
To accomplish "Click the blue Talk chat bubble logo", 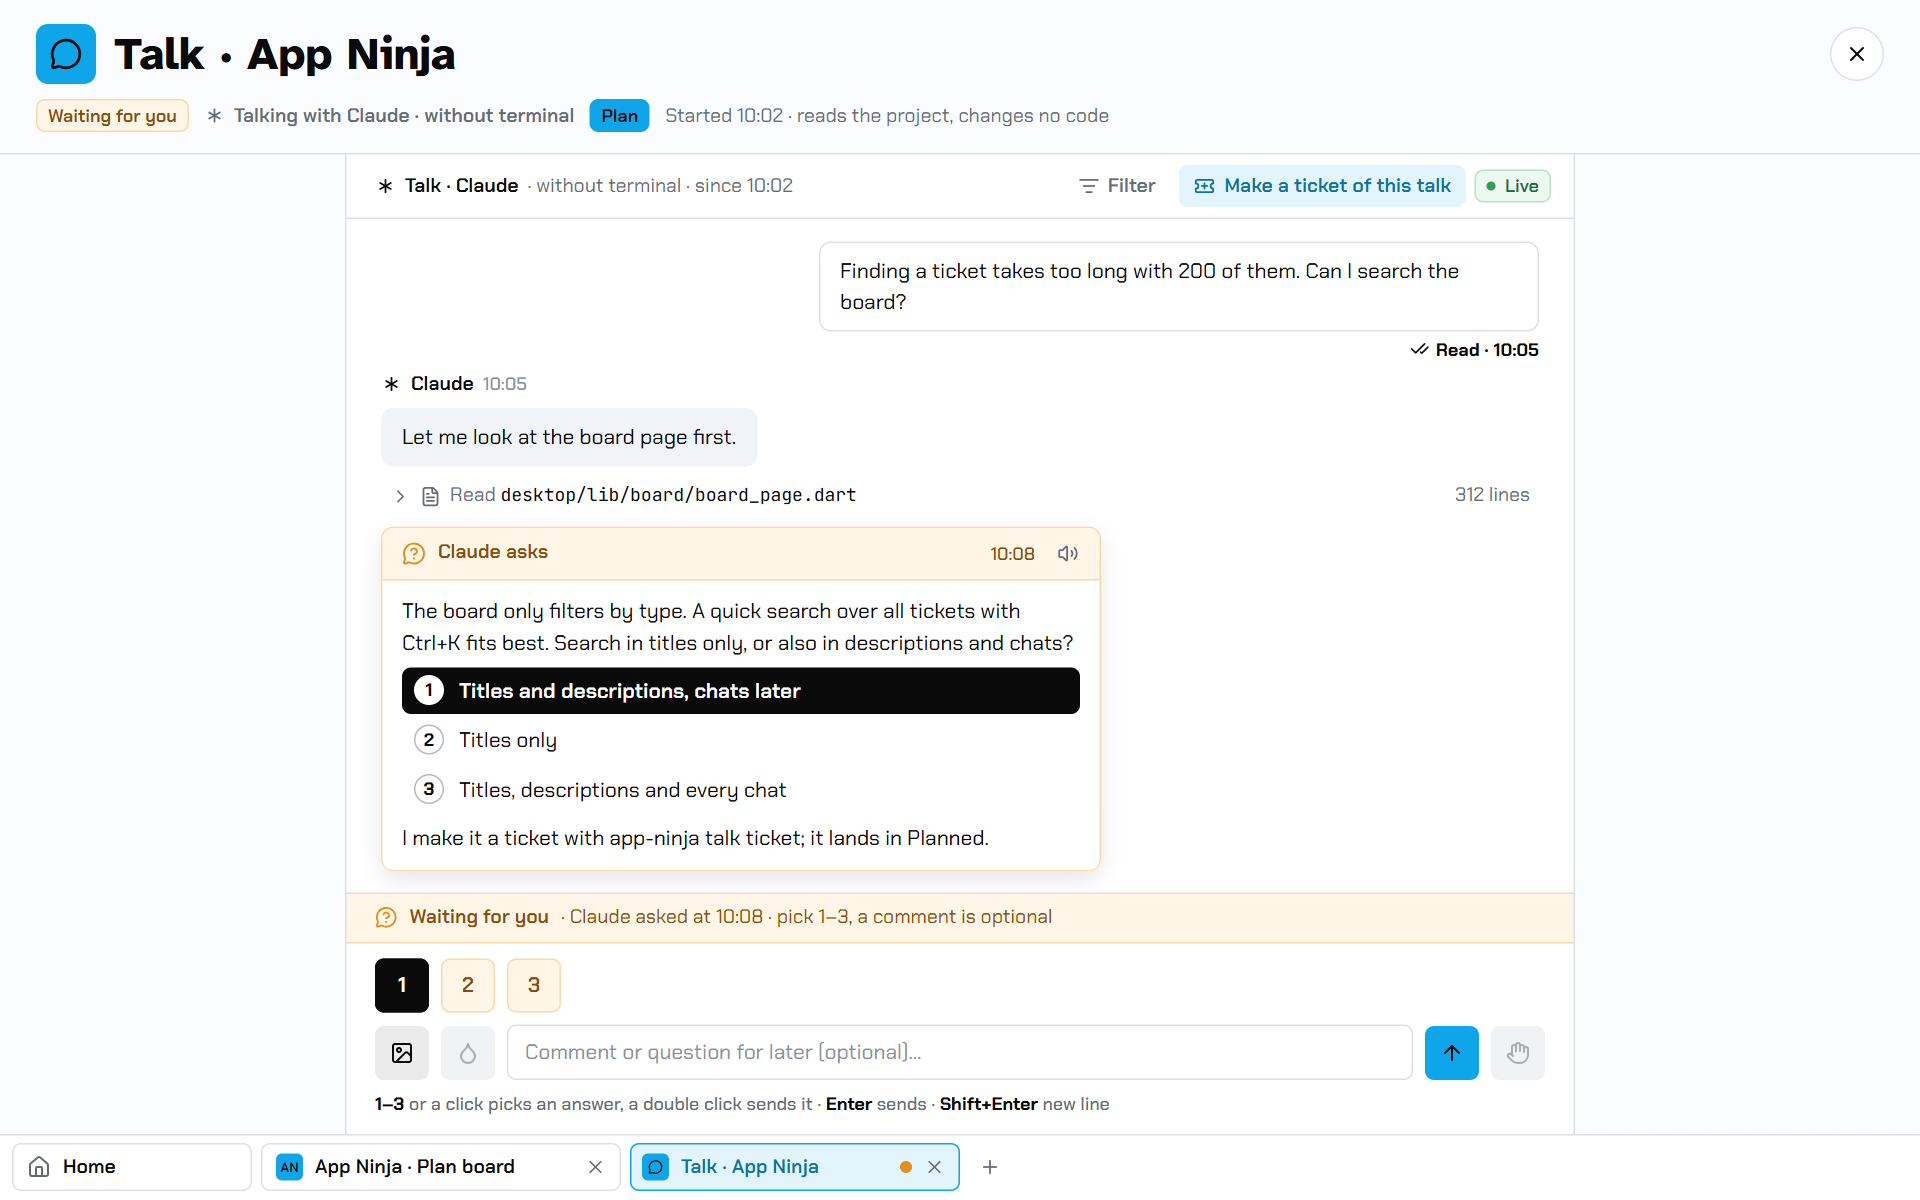I will coord(66,54).
